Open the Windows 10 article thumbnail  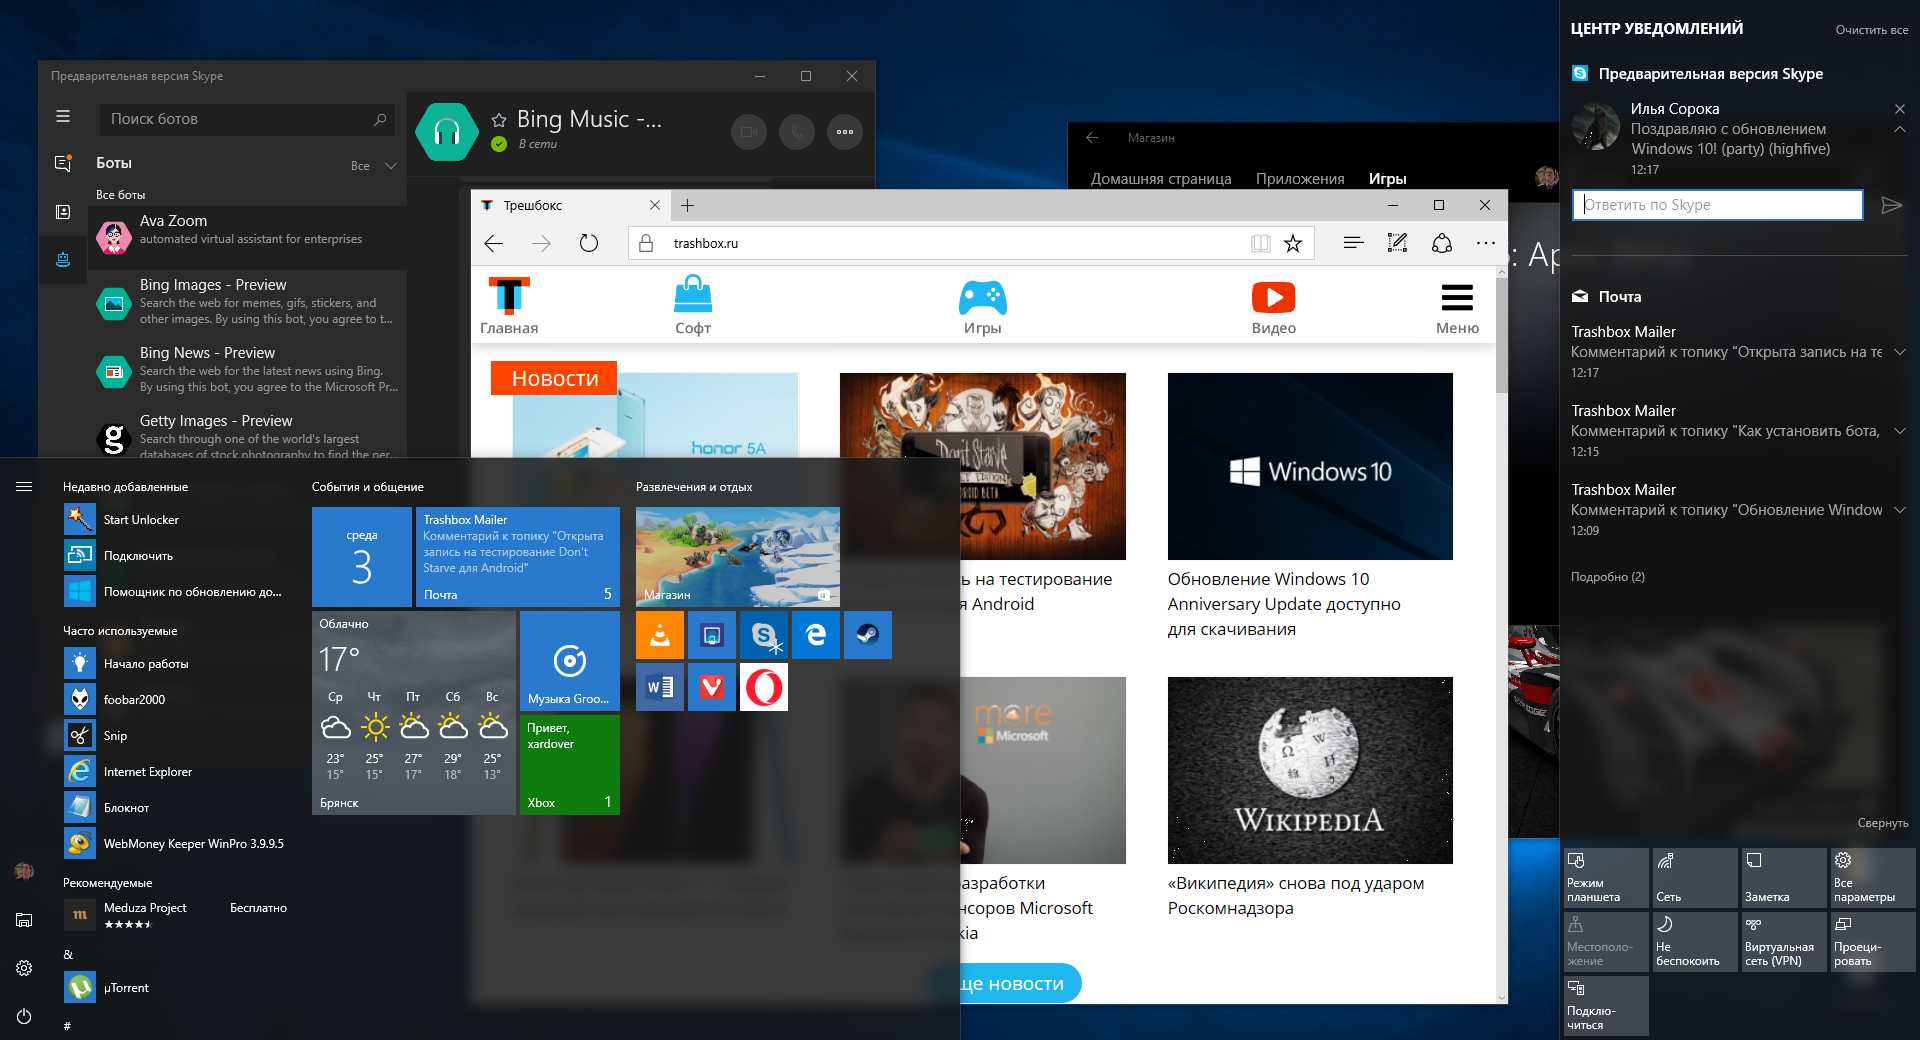(1310, 466)
